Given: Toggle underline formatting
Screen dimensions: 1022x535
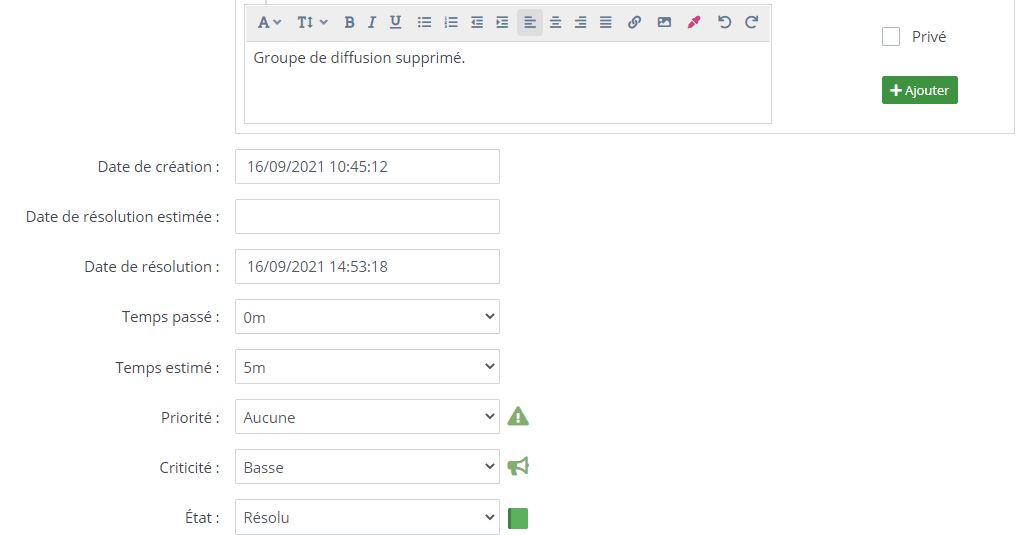Looking at the screenshot, I should (x=395, y=23).
